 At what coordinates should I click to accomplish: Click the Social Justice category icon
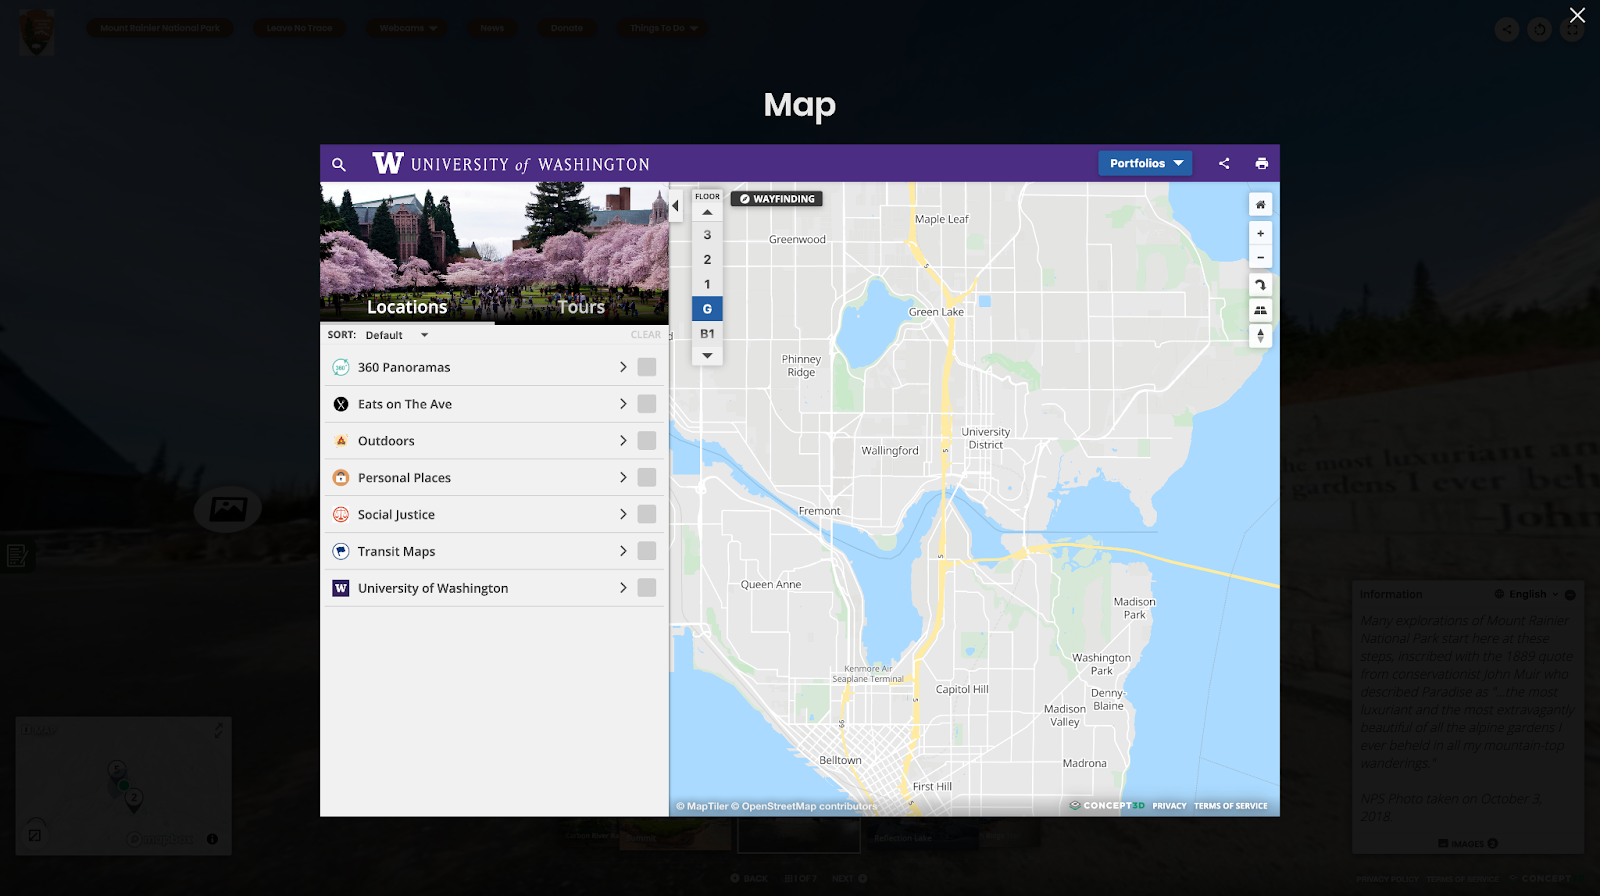click(x=341, y=514)
